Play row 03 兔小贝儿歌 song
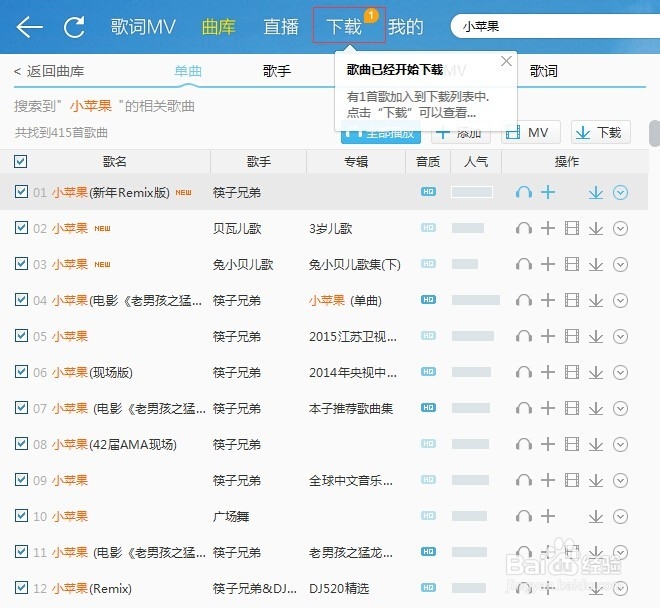This screenshot has height=608, width=660. (524, 264)
